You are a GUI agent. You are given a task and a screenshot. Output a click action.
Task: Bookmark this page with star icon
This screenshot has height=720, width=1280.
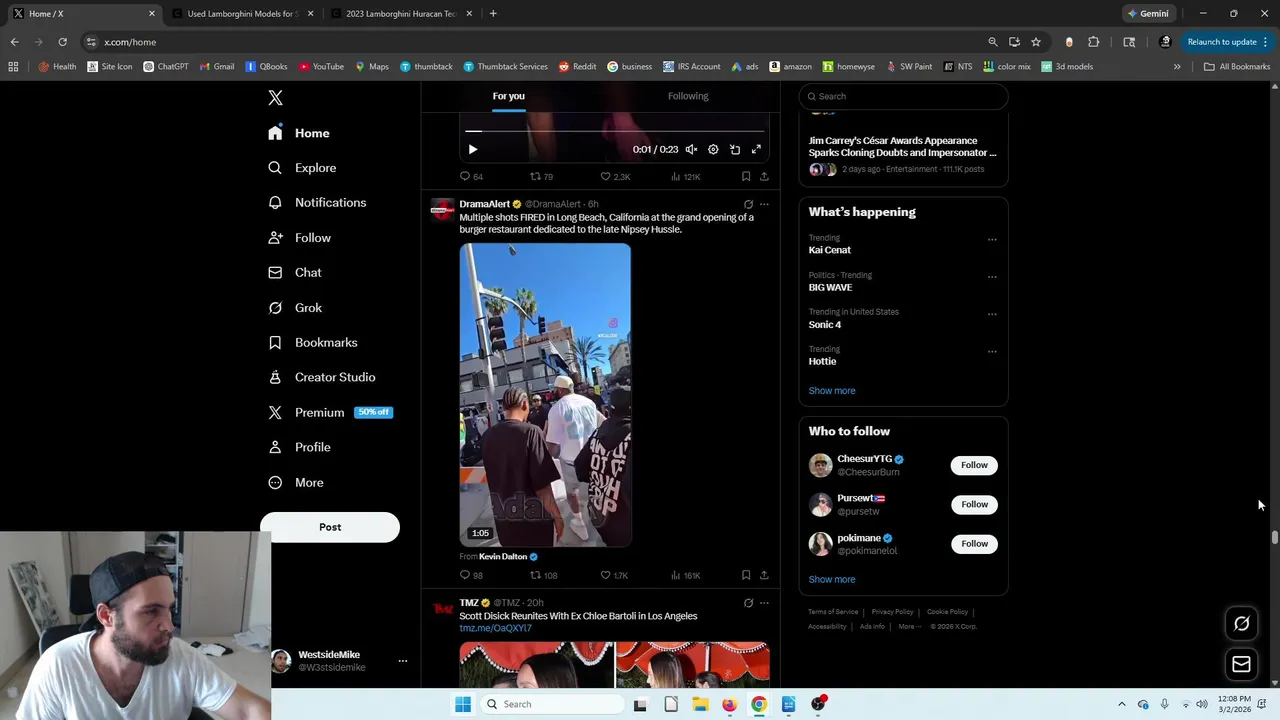click(1036, 42)
